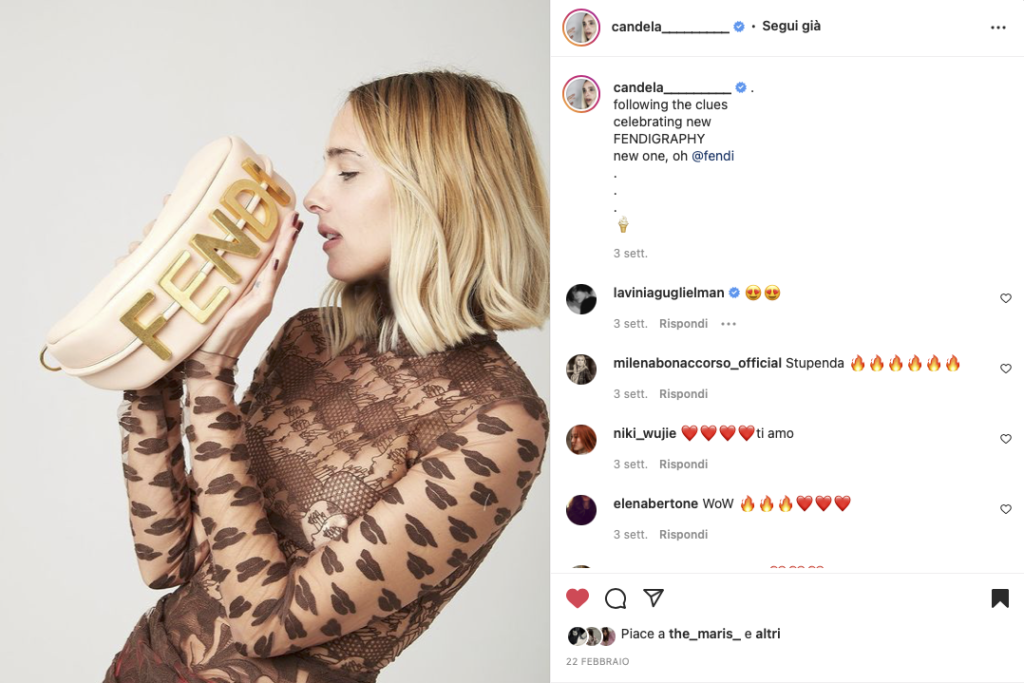Open comment options dots under laviniaguglielman
This screenshot has height=683, width=1024.
(728, 324)
